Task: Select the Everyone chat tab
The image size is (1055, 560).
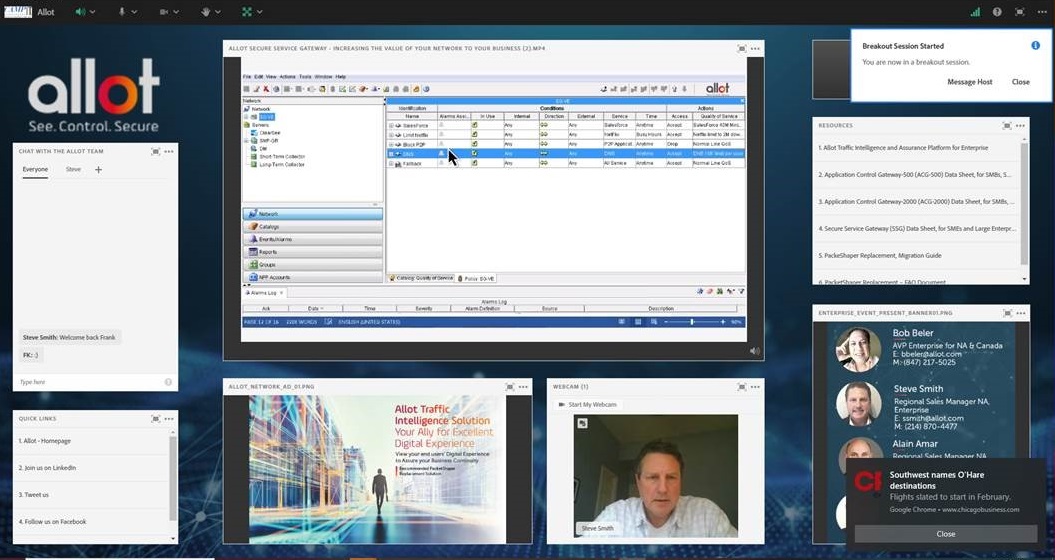Action: [36, 170]
